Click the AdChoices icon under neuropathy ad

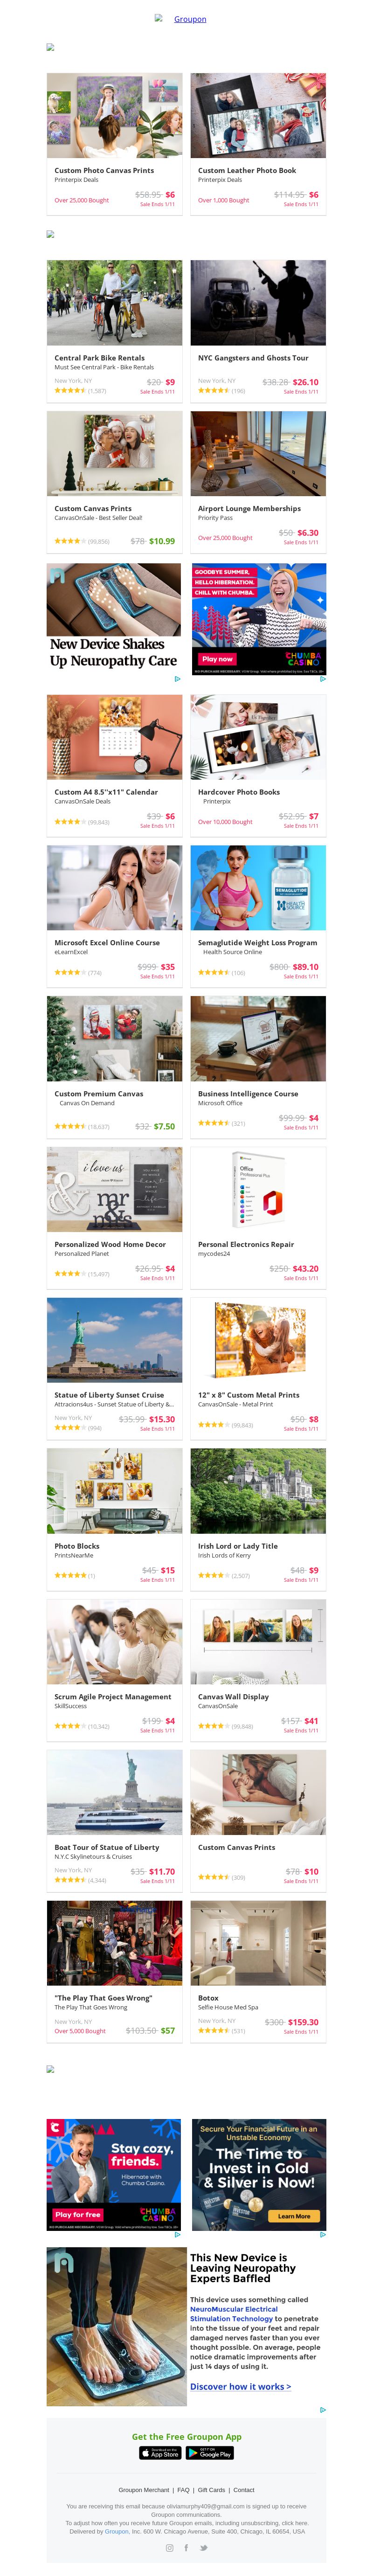tap(177, 679)
